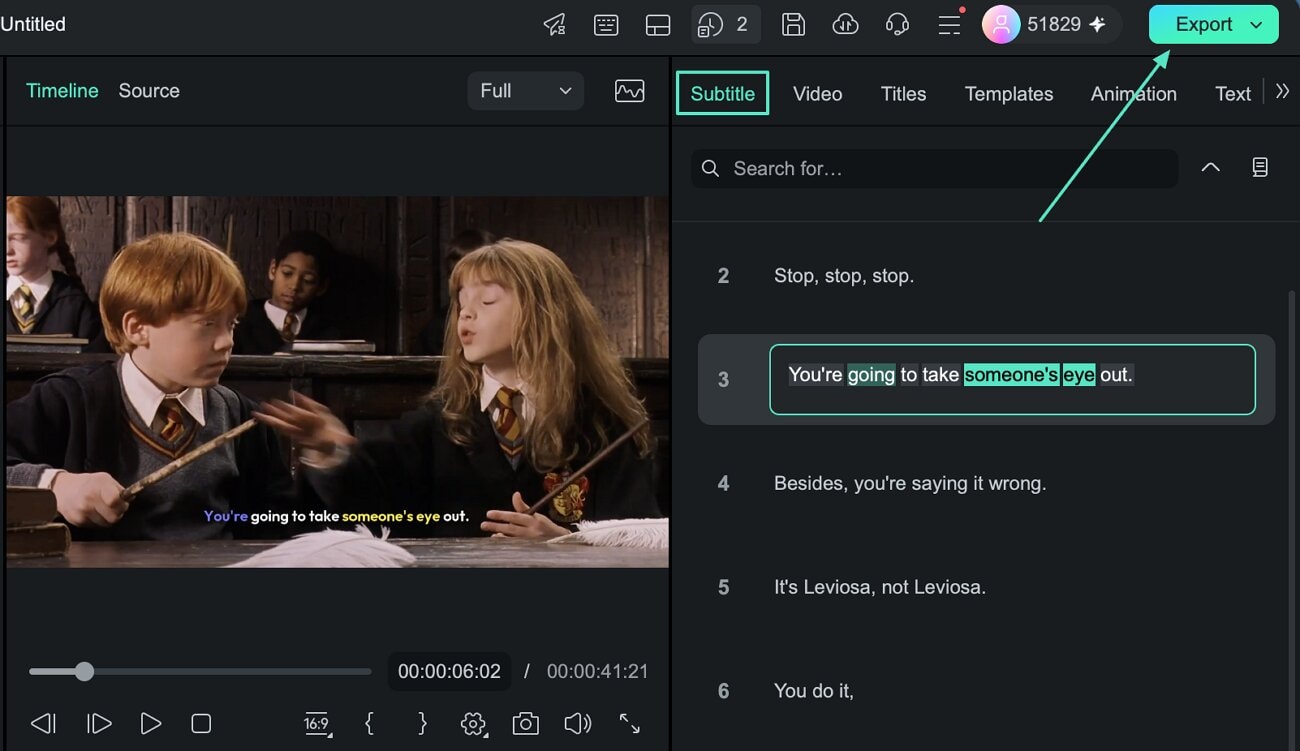
Task: Click the cloud upload icon
Action: pyautogui.click(x=845, y=25)
